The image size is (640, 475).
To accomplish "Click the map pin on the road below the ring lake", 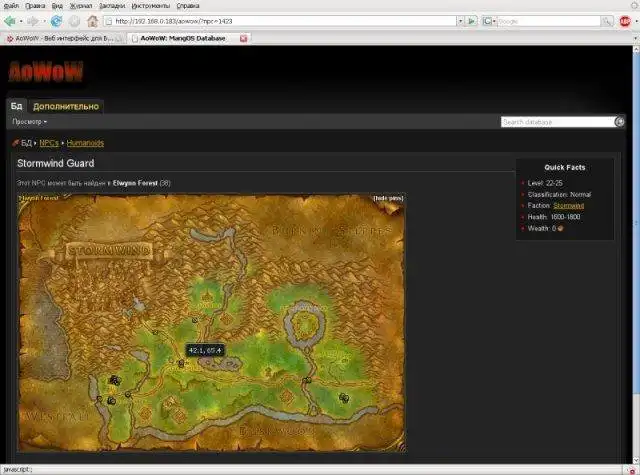I will tap(307, 380).
